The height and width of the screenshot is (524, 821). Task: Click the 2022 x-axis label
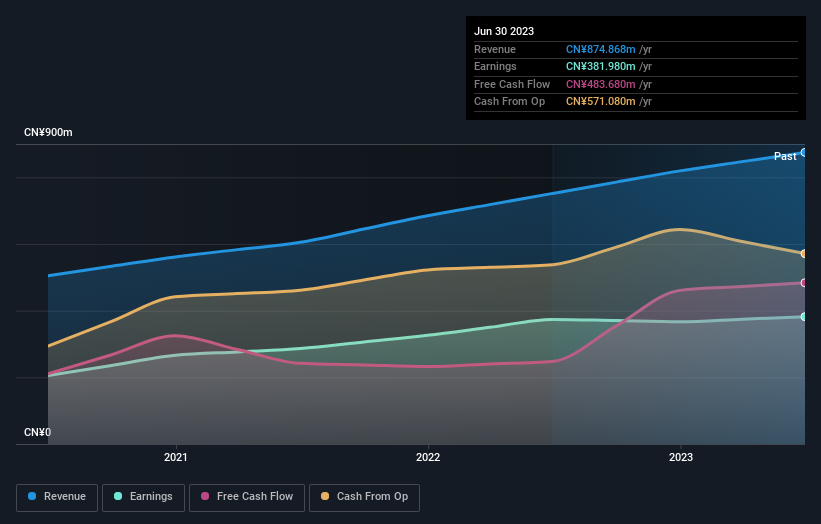pos(428,458)
